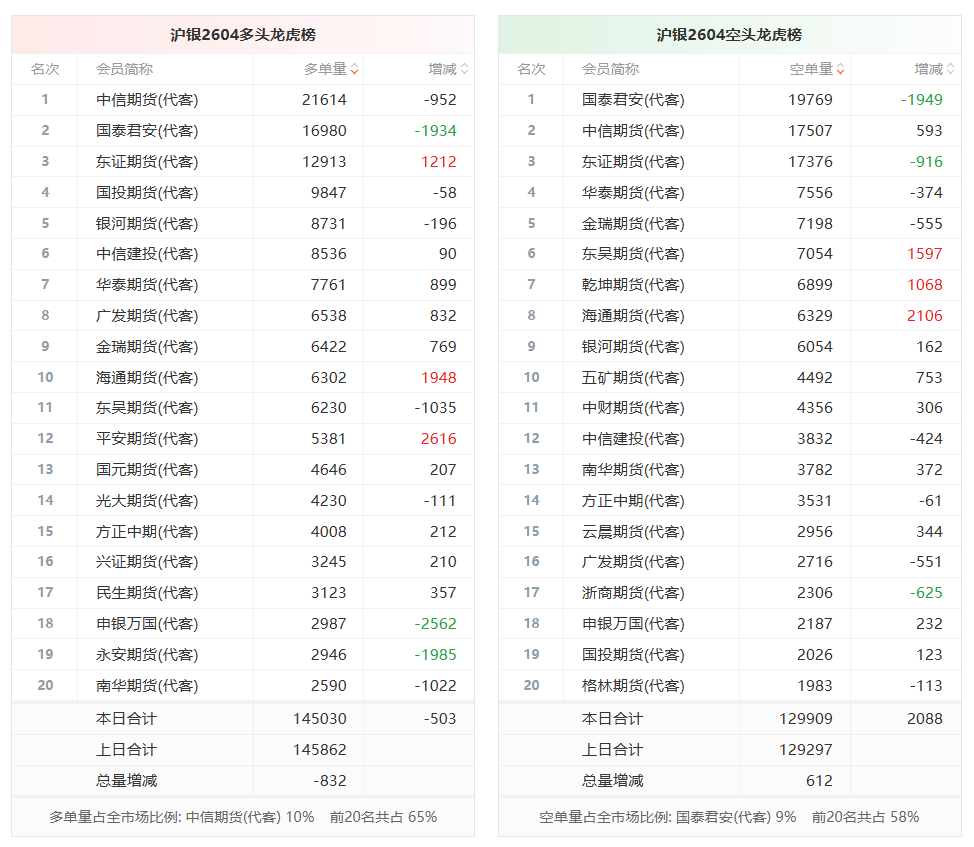
Task: Select 国泰君安(代客) in short table rank 1
Action: 634,100
